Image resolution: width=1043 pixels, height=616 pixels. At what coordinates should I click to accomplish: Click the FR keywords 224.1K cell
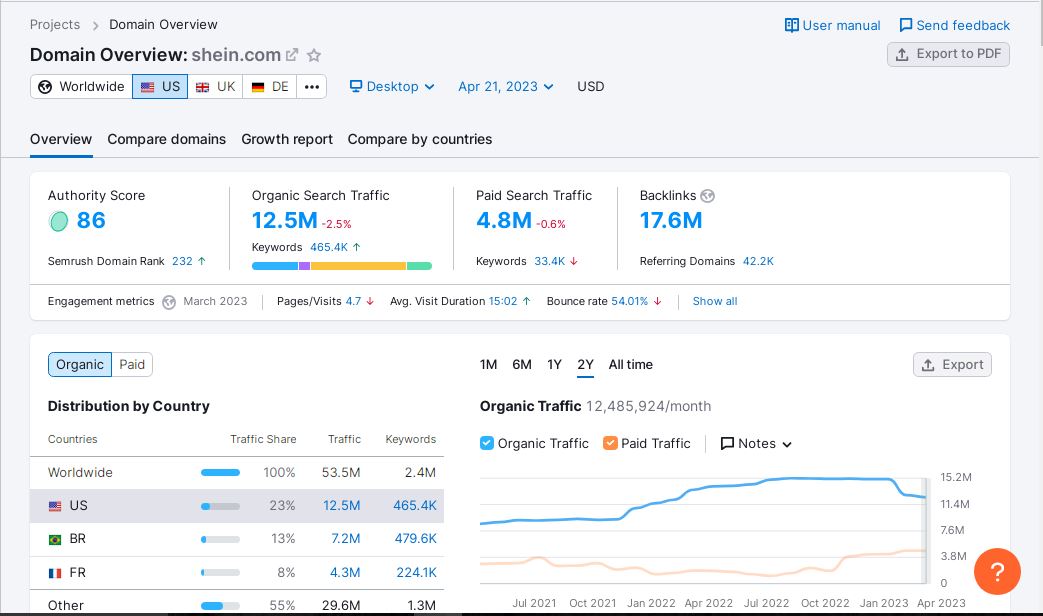point(416,573)
